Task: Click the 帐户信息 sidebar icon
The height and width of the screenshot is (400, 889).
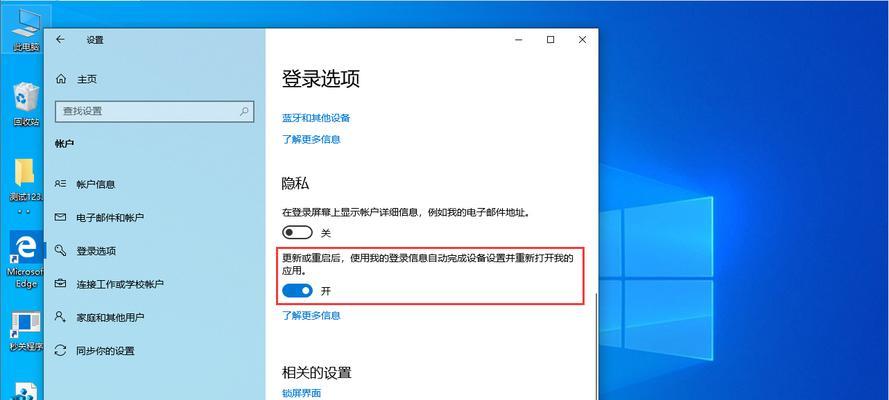Action: click(x=60, y=184)
